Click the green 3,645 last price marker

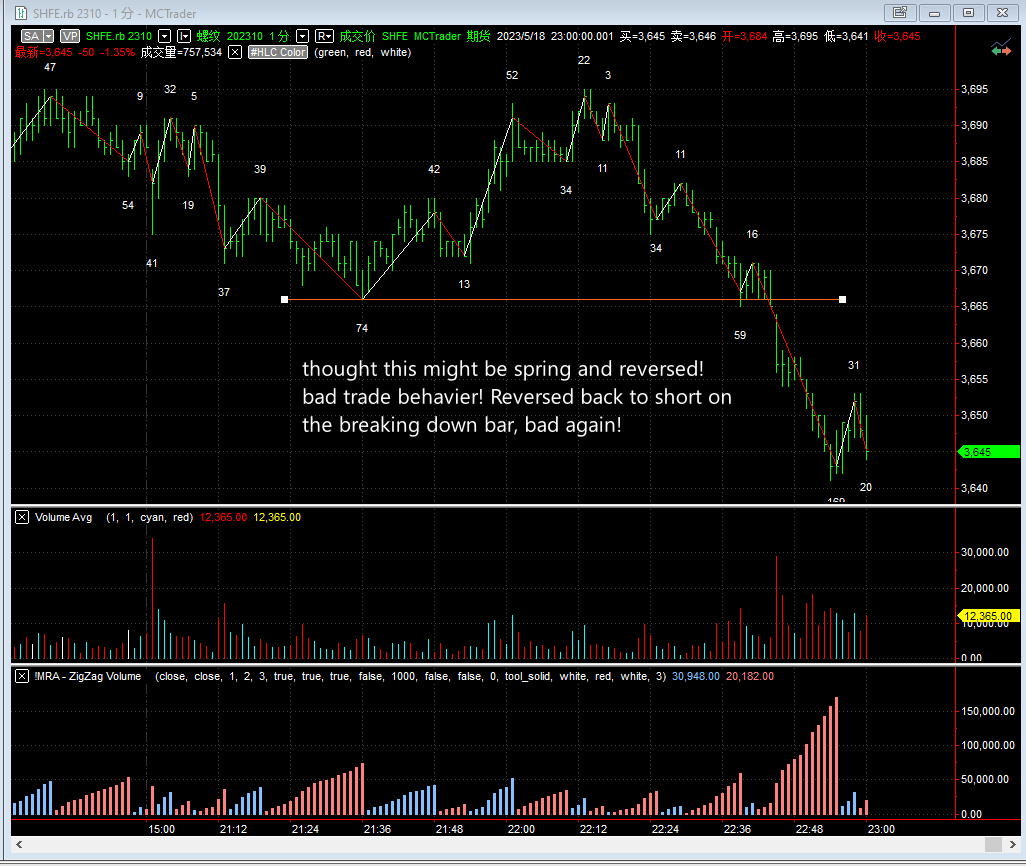989,452
